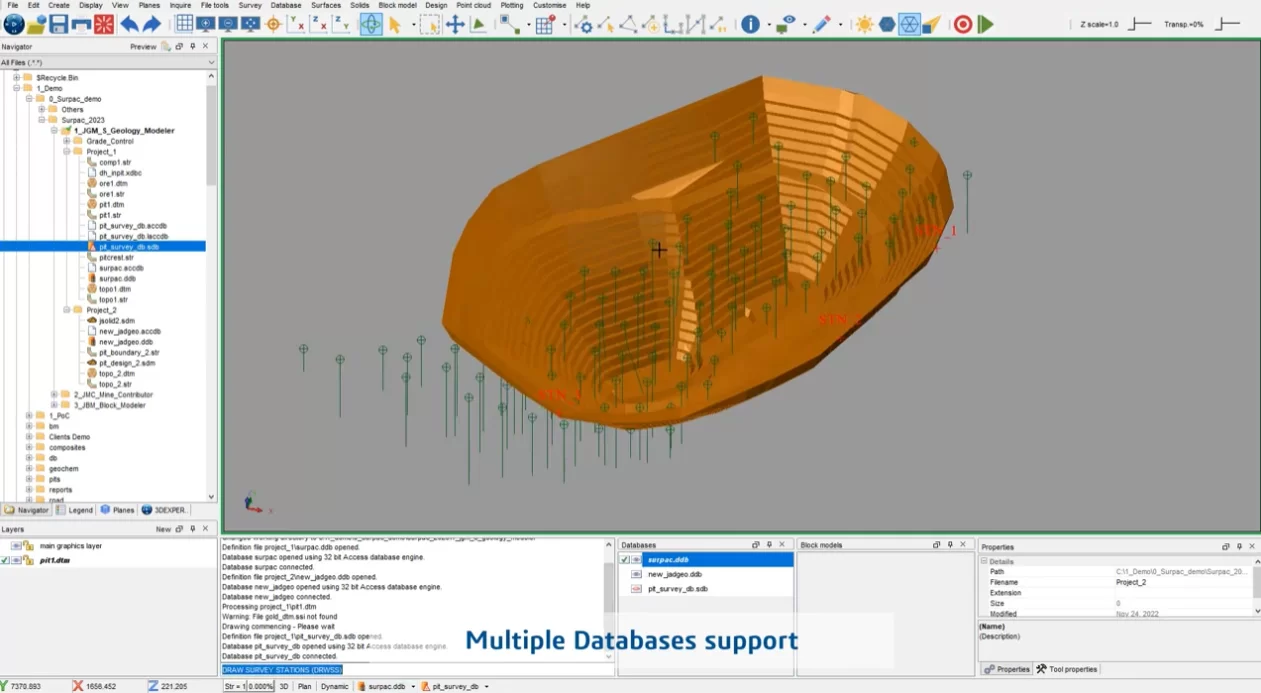The height and width of the screenshot is (693, 1261).
Task: Click the Save file icon
Action: pyautogui.click(x=59, y=25)
